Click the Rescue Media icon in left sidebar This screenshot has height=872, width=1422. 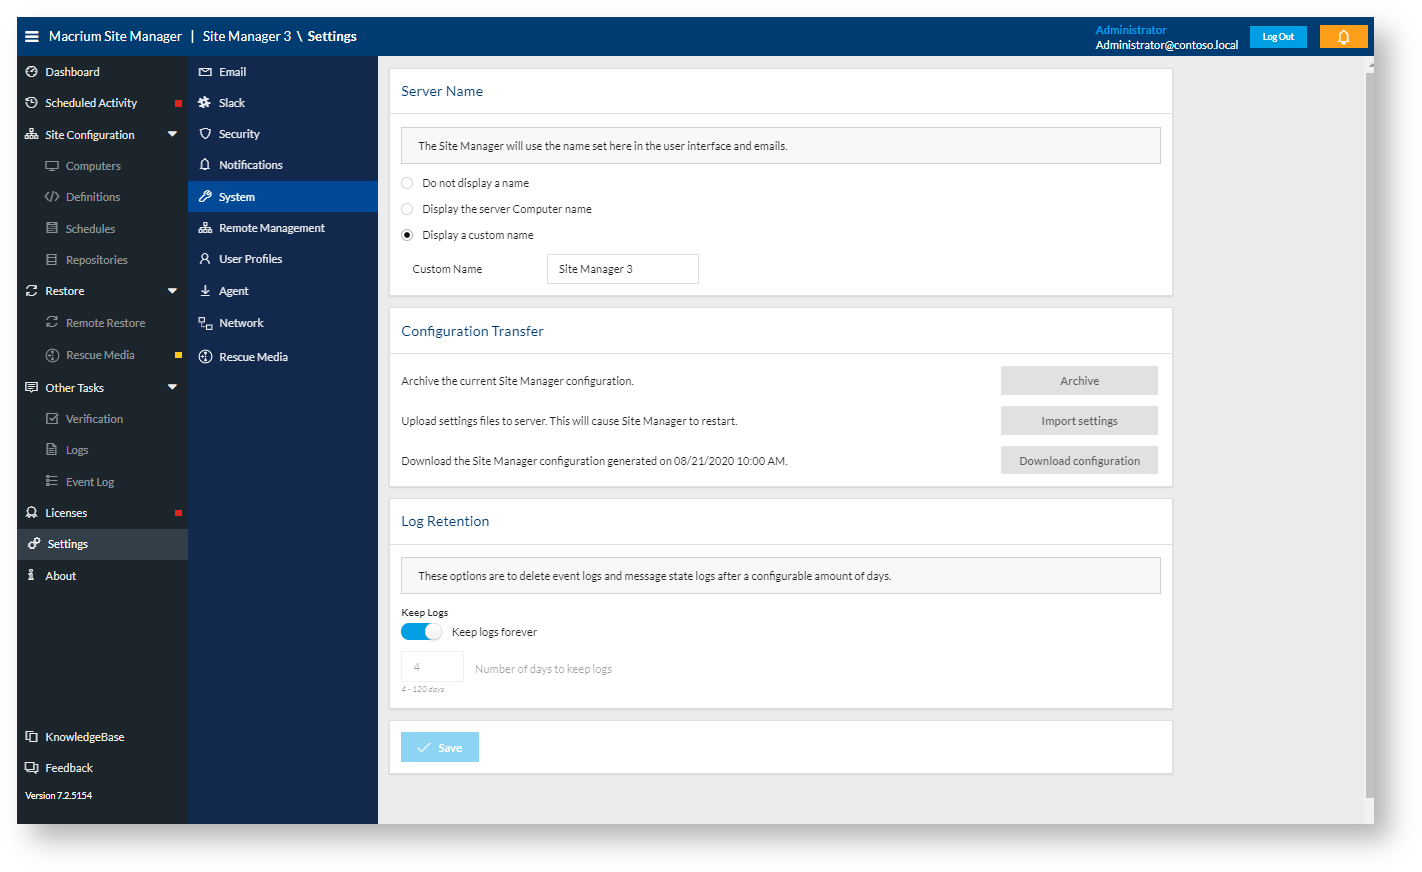(52, 355)
